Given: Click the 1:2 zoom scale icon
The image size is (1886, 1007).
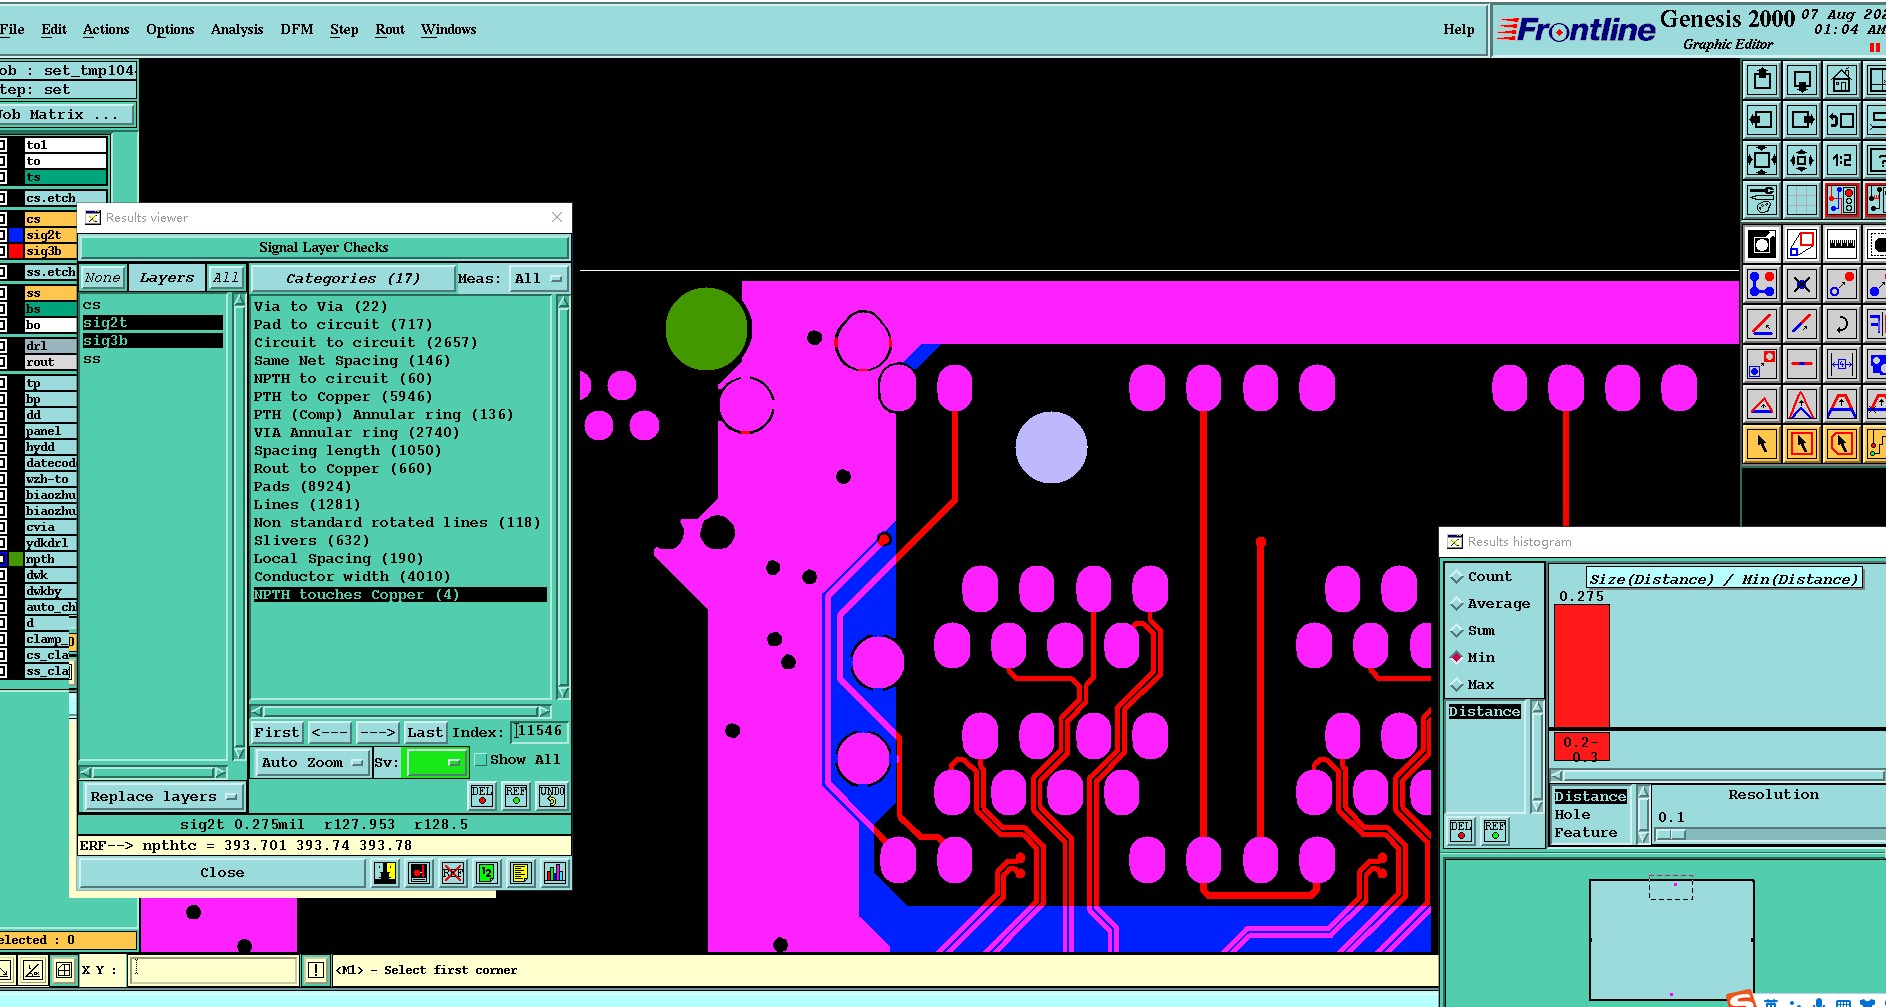Looking at the screenshot, I should (x=1841, y=159).
